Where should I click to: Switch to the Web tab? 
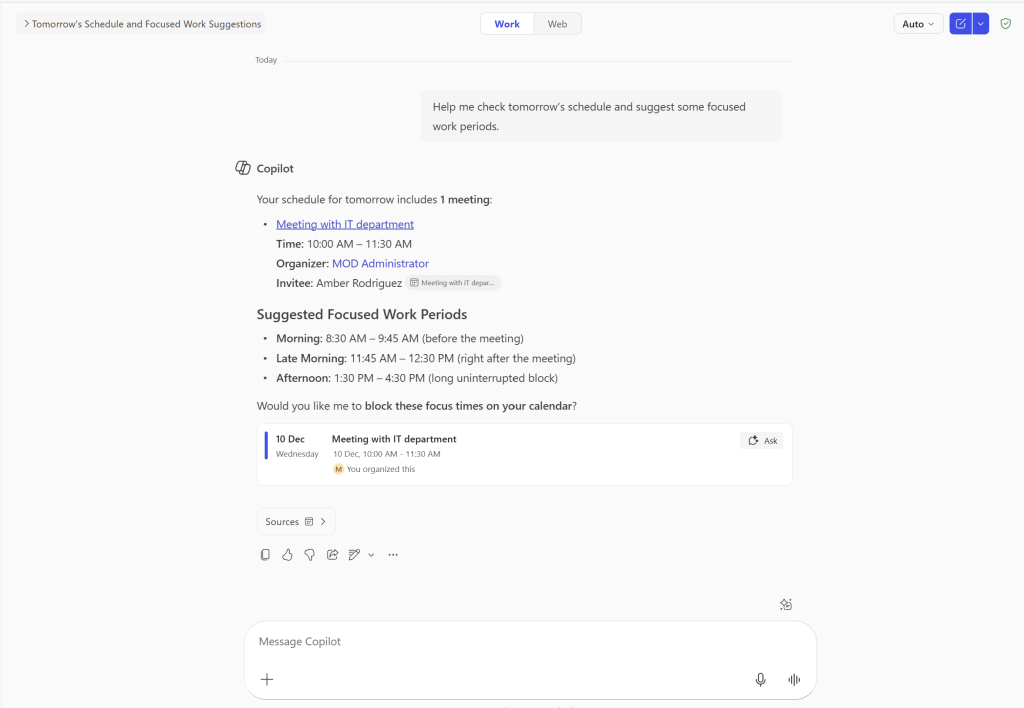coord(557,24)
